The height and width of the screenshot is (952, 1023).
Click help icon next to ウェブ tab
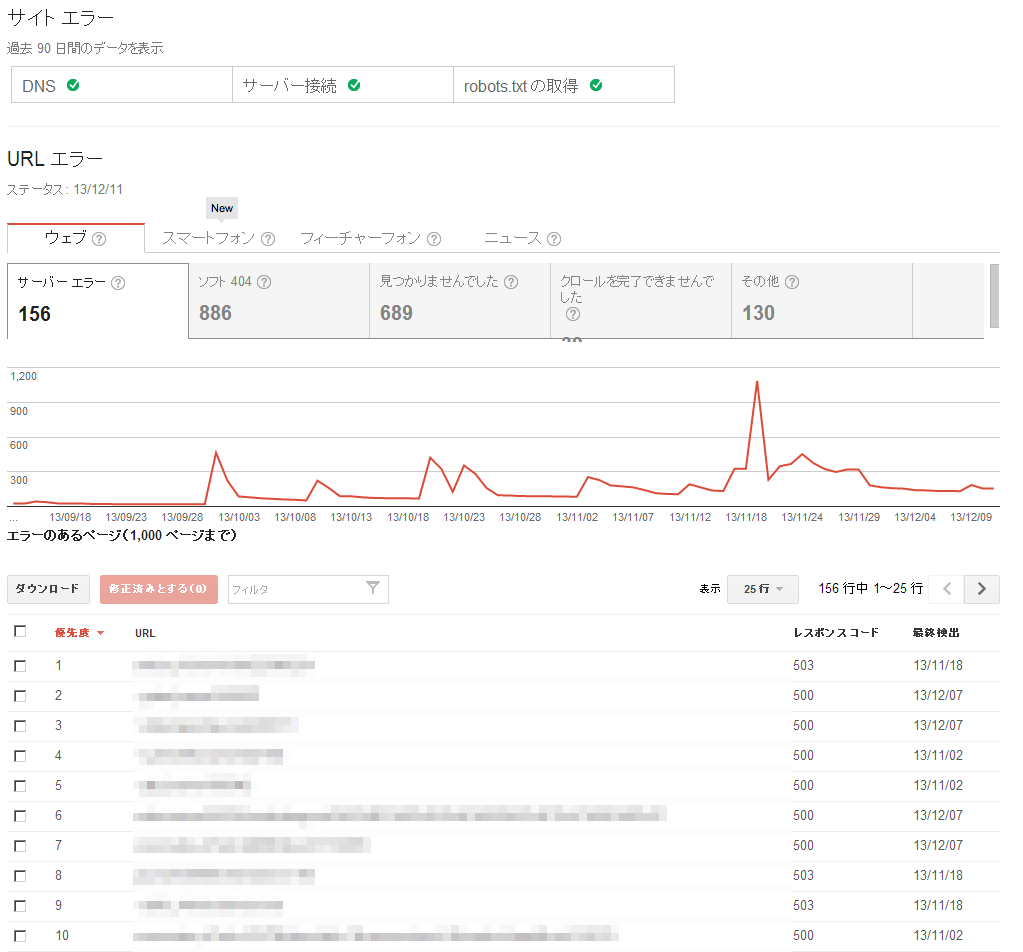click(99, 239)
